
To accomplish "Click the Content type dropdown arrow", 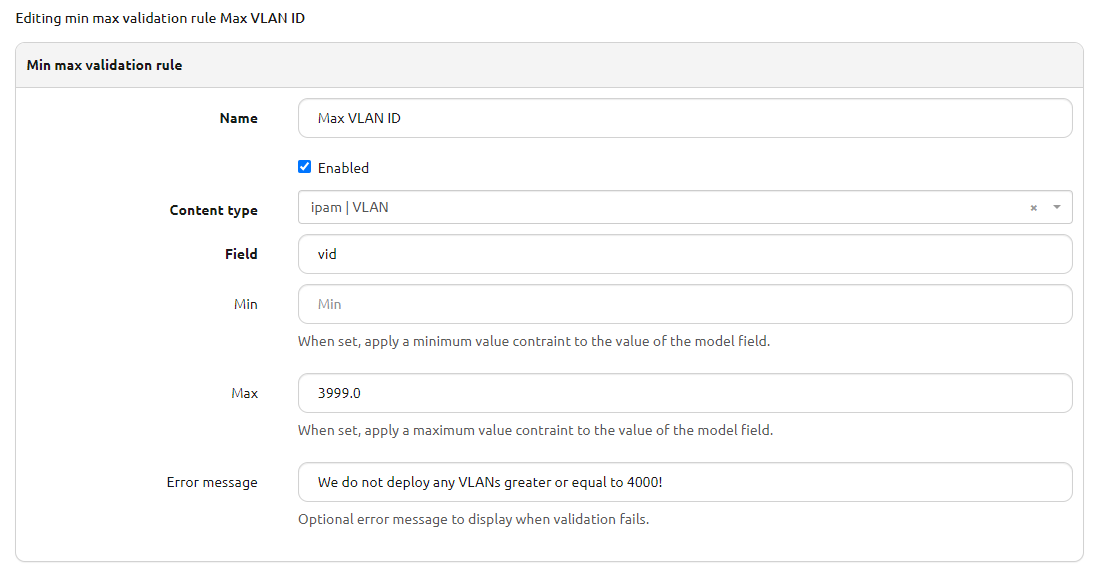I will click(x=1056, y=207).
